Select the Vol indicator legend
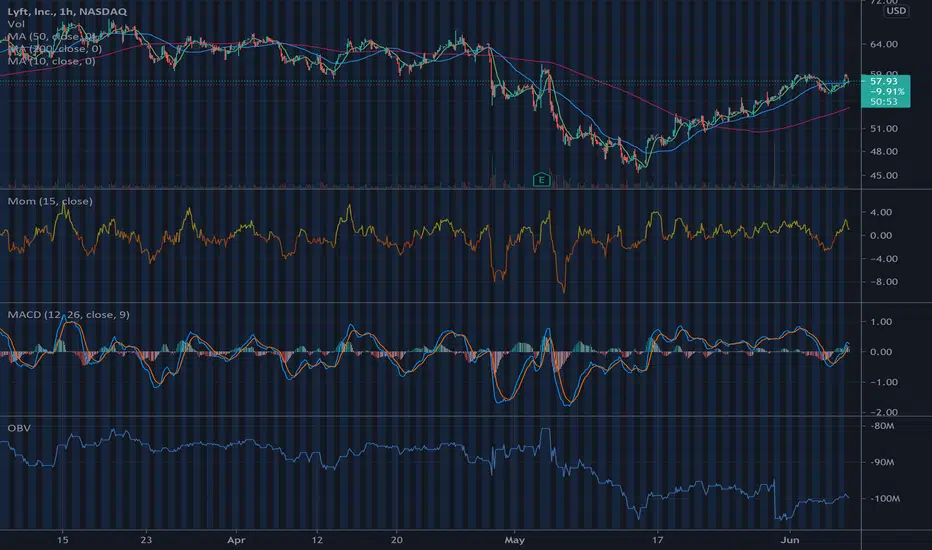932x550 pixels. [x=16, y=24]
